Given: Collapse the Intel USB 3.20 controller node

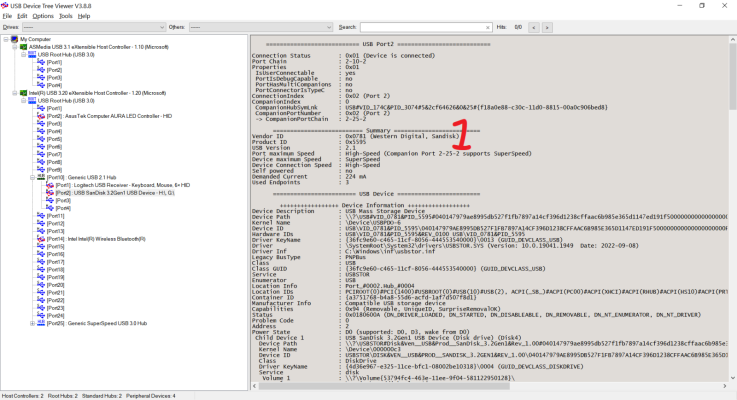Looking at the screenshot, I should pyautogui.click(x=15, y=93).
